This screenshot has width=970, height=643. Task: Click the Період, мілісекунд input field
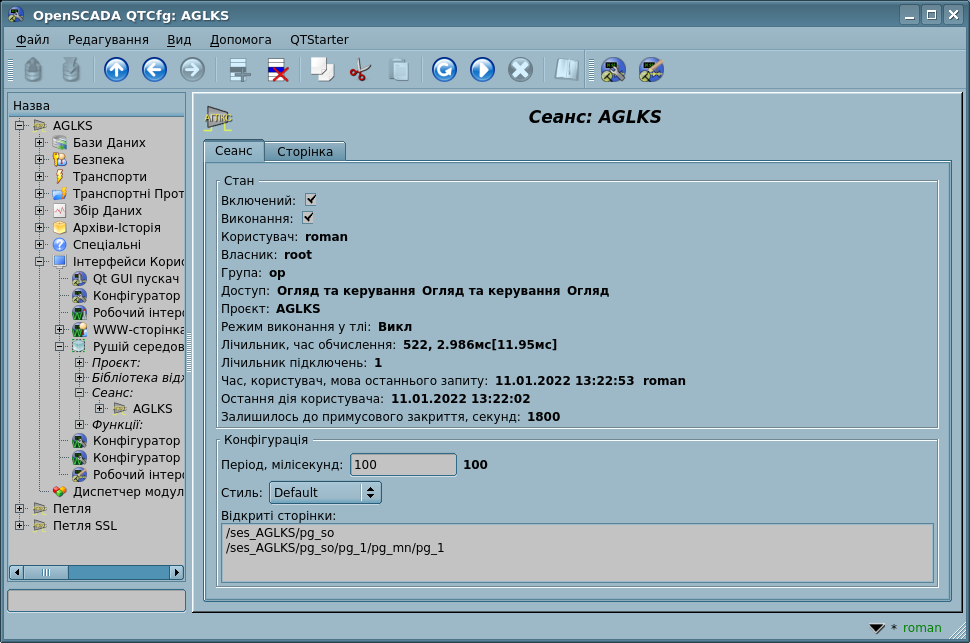403,465
